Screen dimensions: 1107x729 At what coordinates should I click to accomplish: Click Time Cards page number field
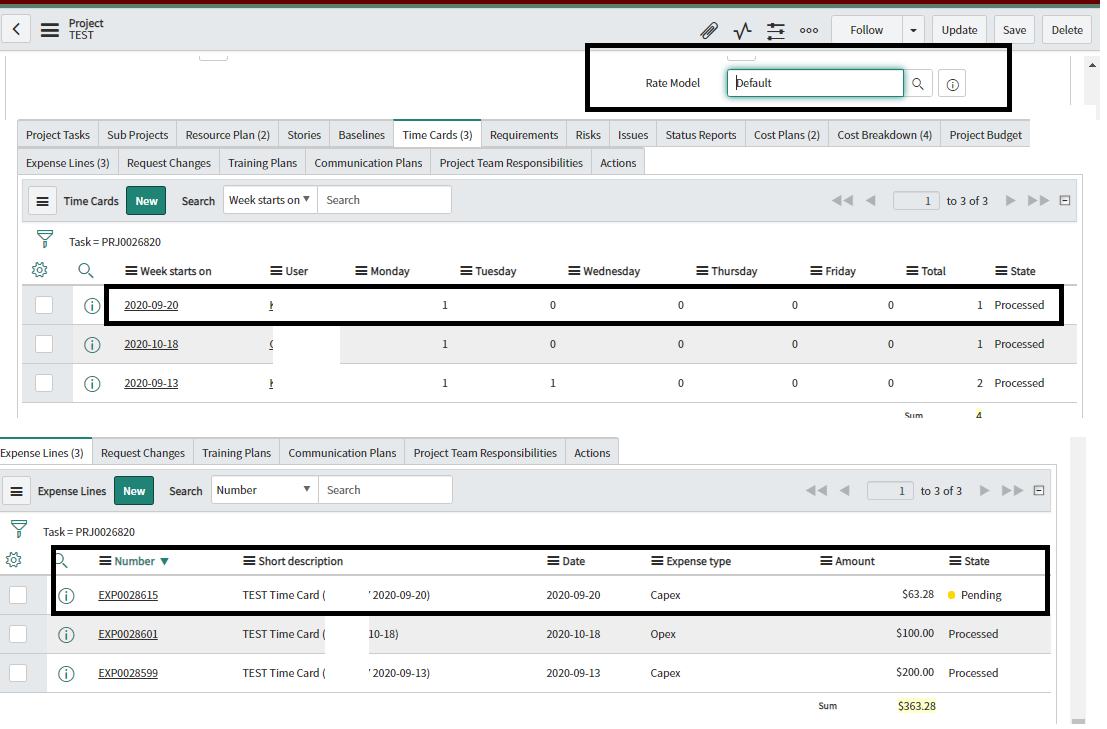point(916,201)
